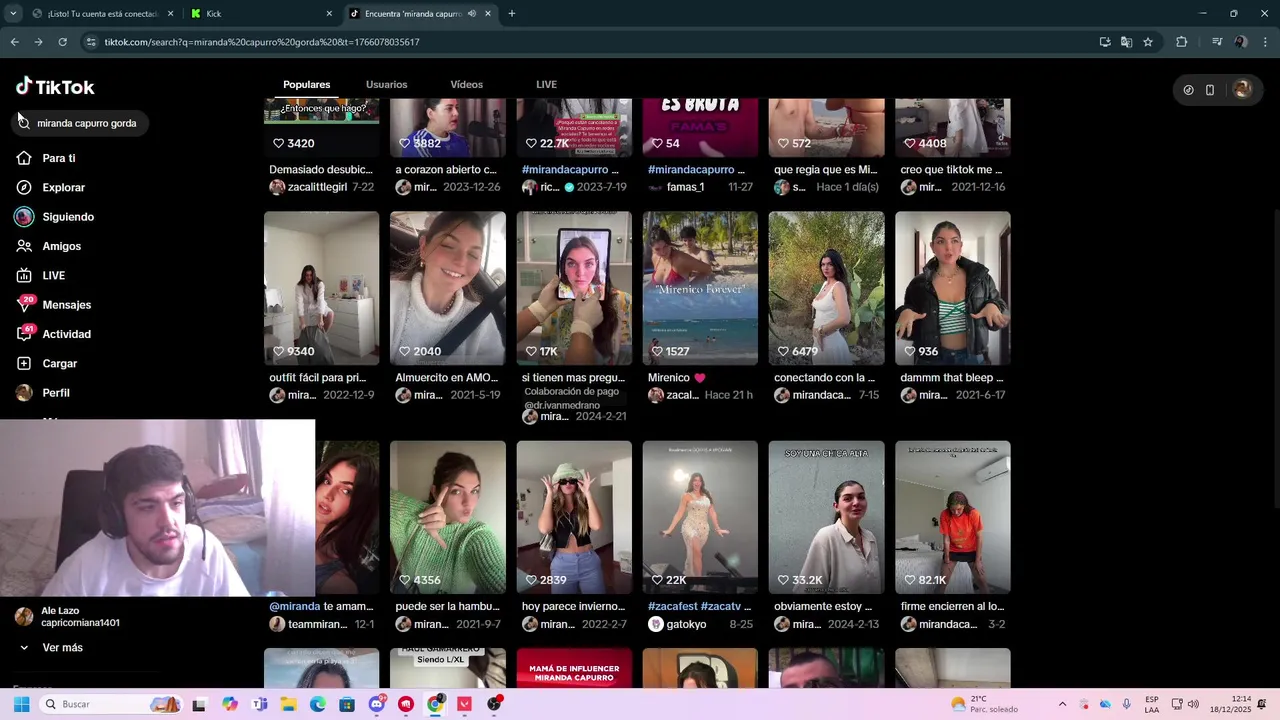Click the Windows taskbar Buscar search box

pos(110,704)
